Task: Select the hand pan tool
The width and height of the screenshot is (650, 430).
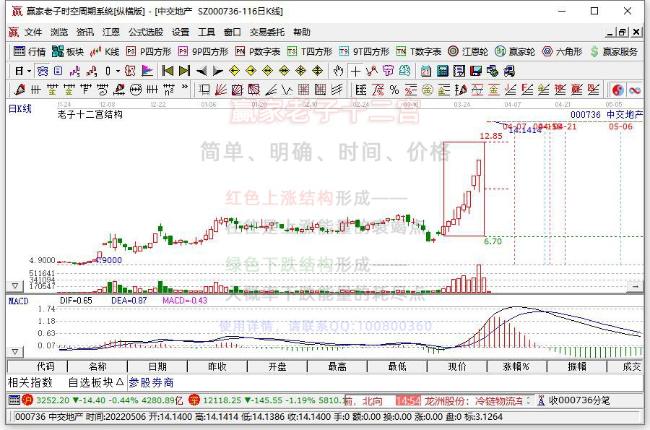Action: click(338, 71)
